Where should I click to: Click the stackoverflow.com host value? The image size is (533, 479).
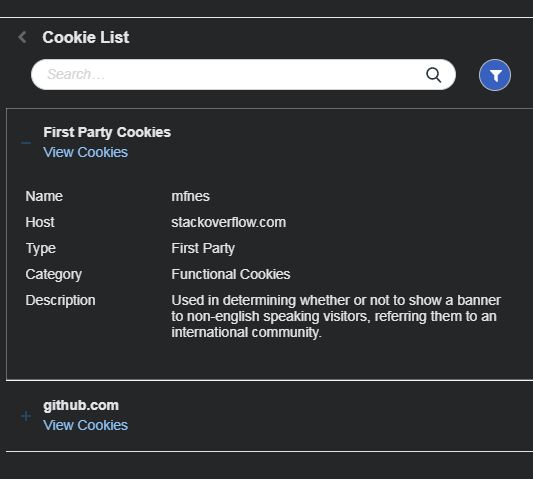click(229, 222)
